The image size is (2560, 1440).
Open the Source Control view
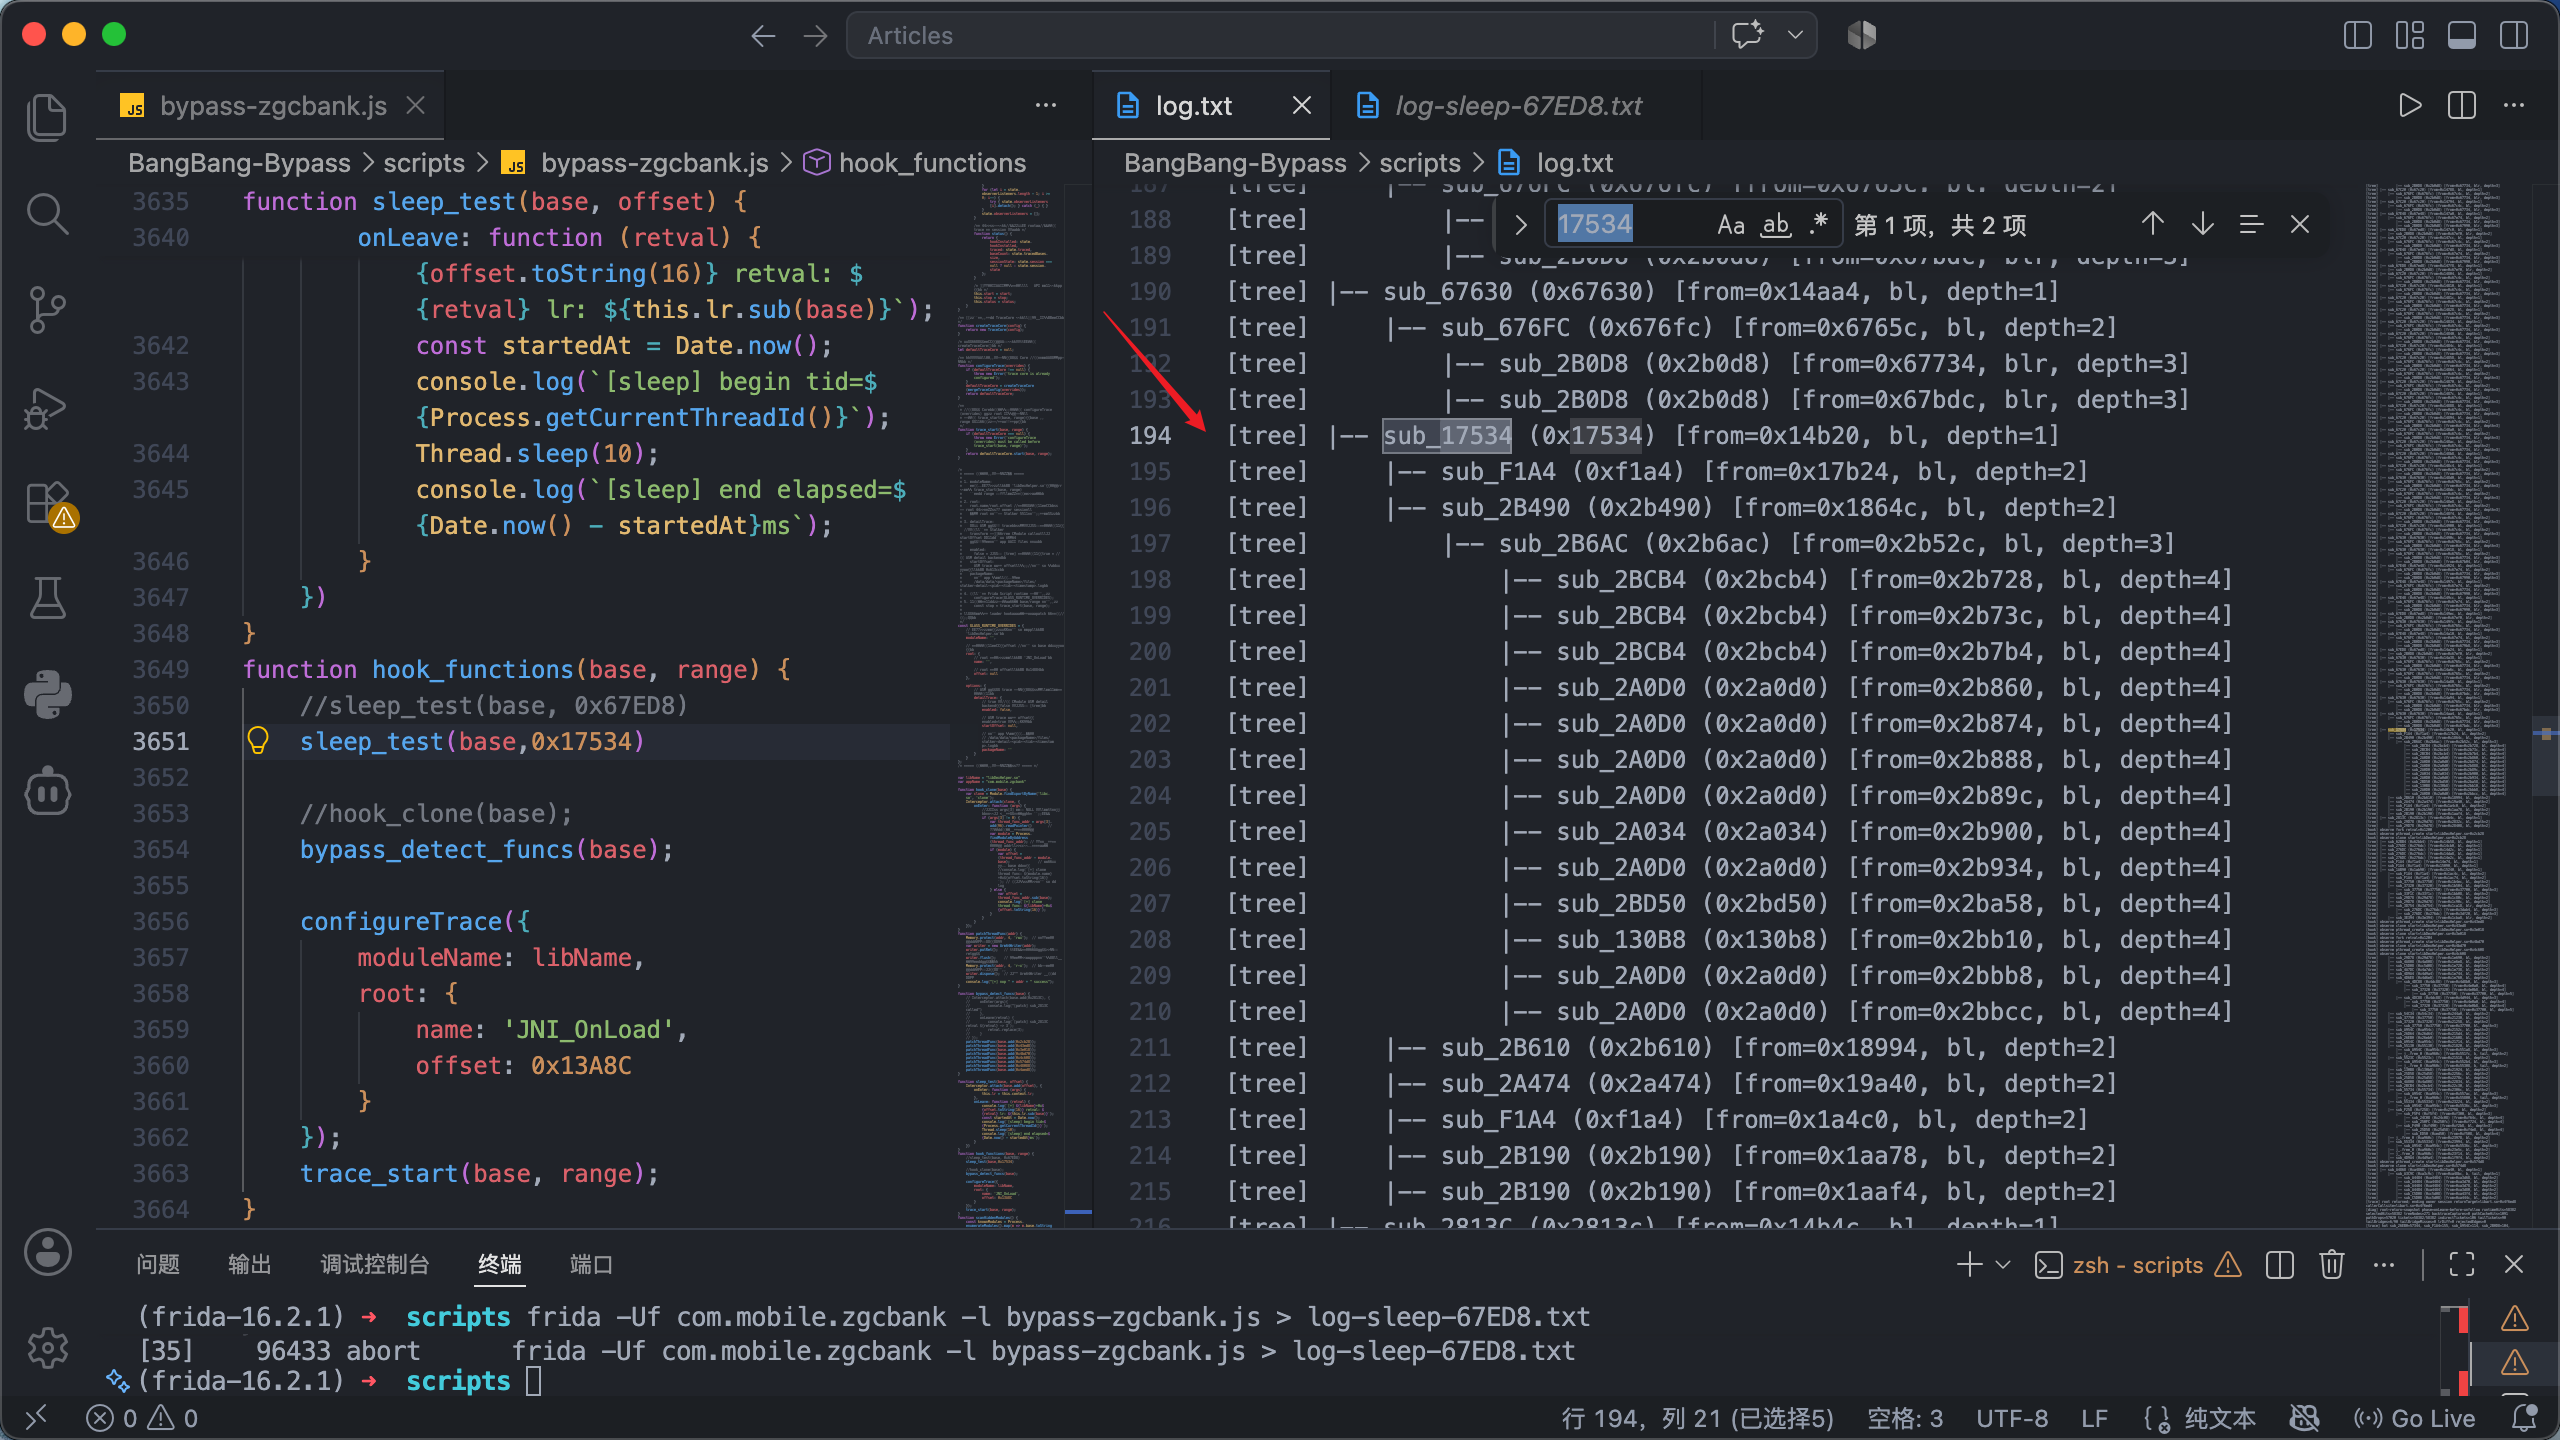47,310
